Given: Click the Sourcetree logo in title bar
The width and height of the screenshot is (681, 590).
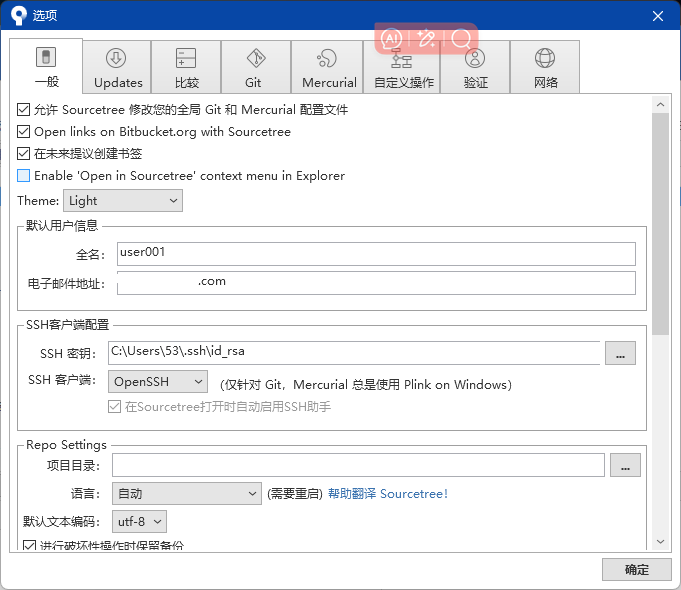Looking at the screenshot, I should pyautogui.click(x=18, y=15).
